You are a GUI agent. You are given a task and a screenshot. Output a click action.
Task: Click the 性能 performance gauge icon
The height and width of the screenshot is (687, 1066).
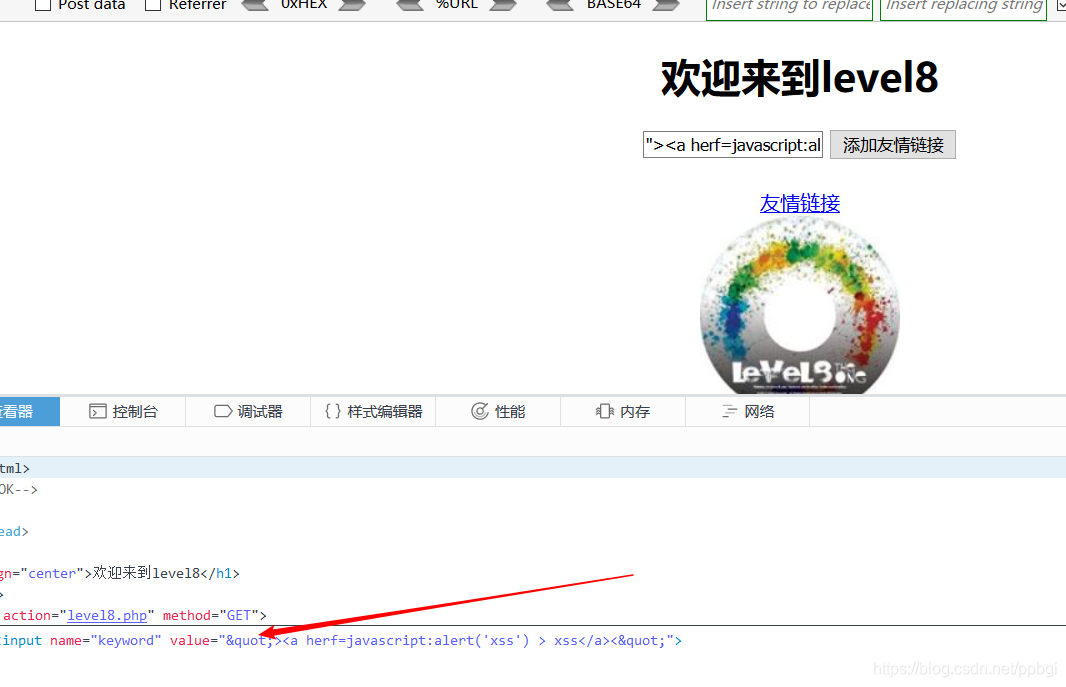pyautogui.click(x=480, y=411)
